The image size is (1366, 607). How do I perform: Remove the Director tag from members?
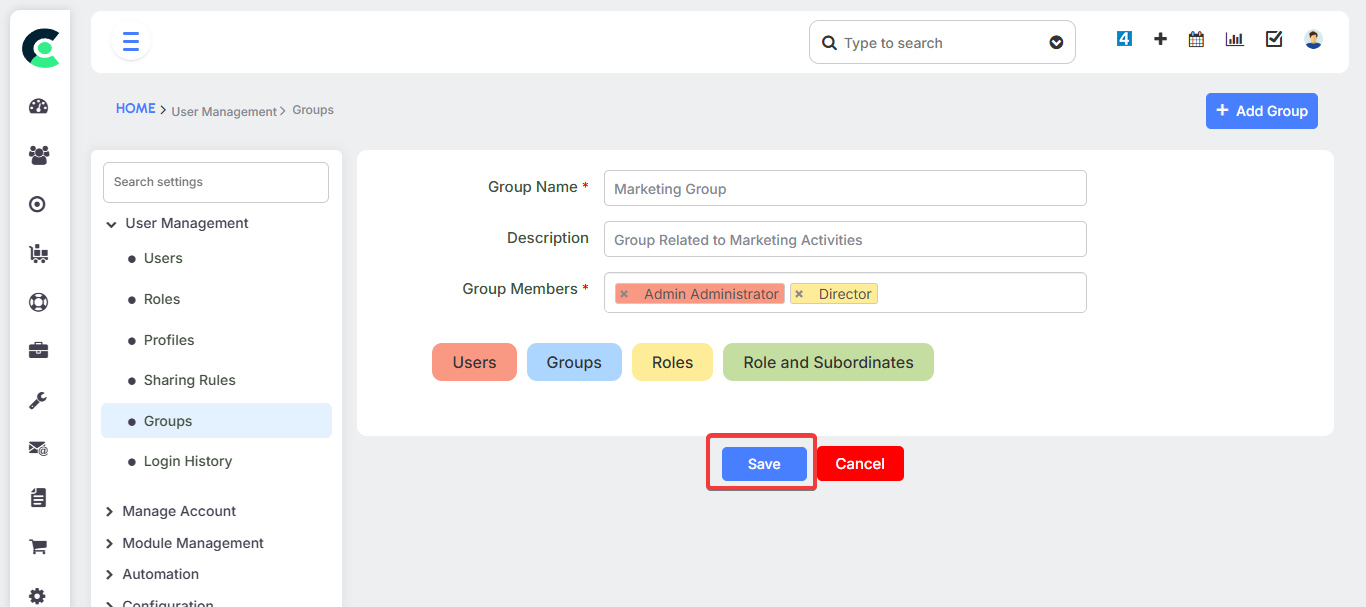(x=799, y=294)
